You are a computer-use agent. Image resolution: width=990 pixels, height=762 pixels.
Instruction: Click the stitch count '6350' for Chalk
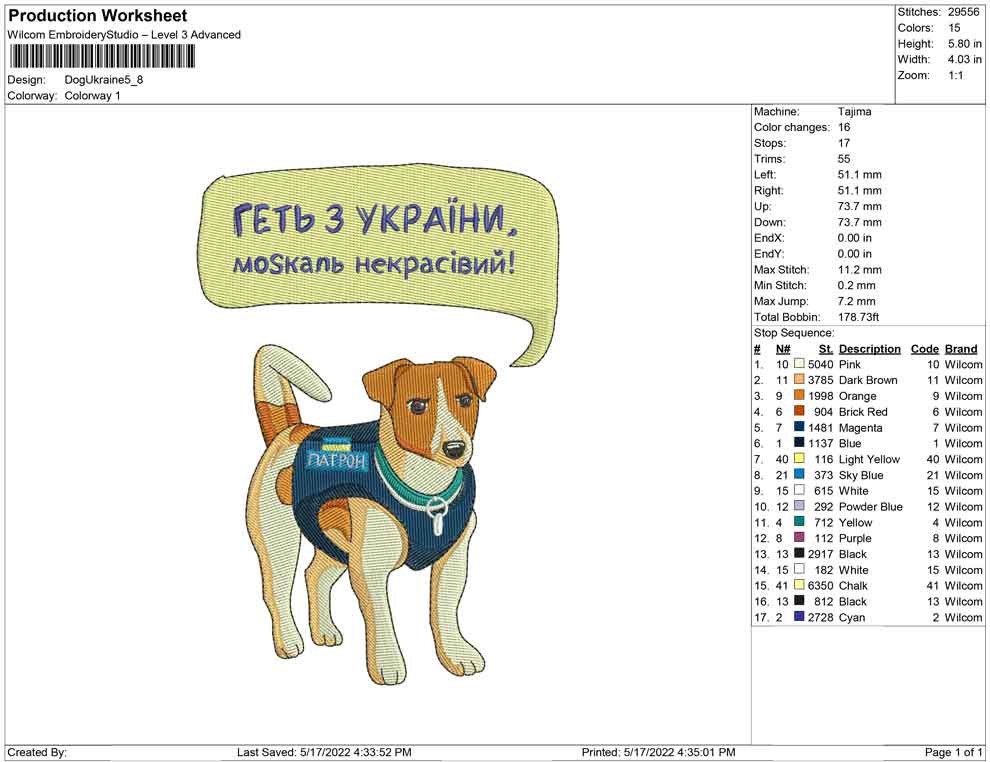coord(820,585)
